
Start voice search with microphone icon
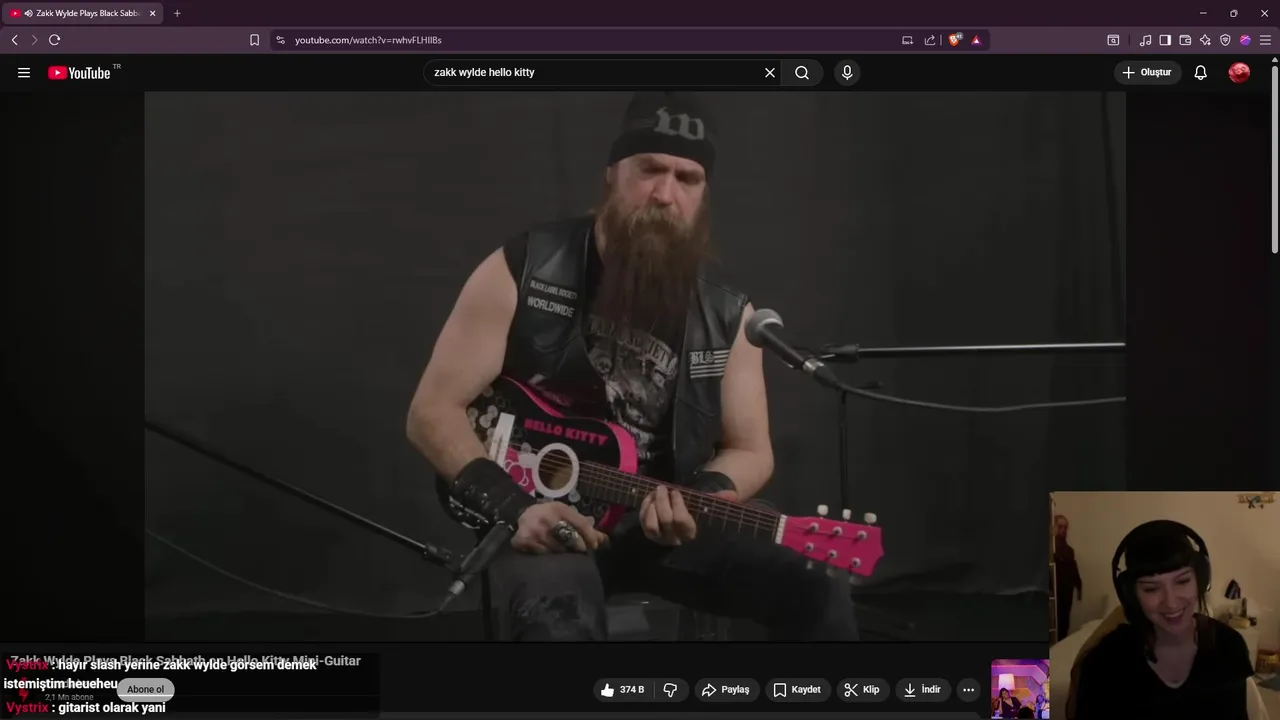click(x=847, y=73)
